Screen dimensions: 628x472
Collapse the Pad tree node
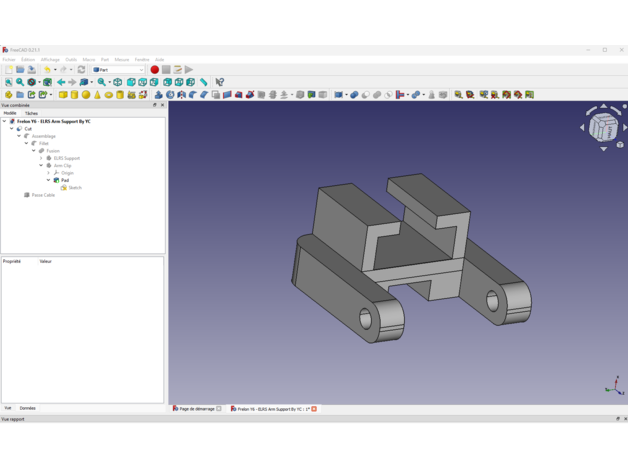48,180
